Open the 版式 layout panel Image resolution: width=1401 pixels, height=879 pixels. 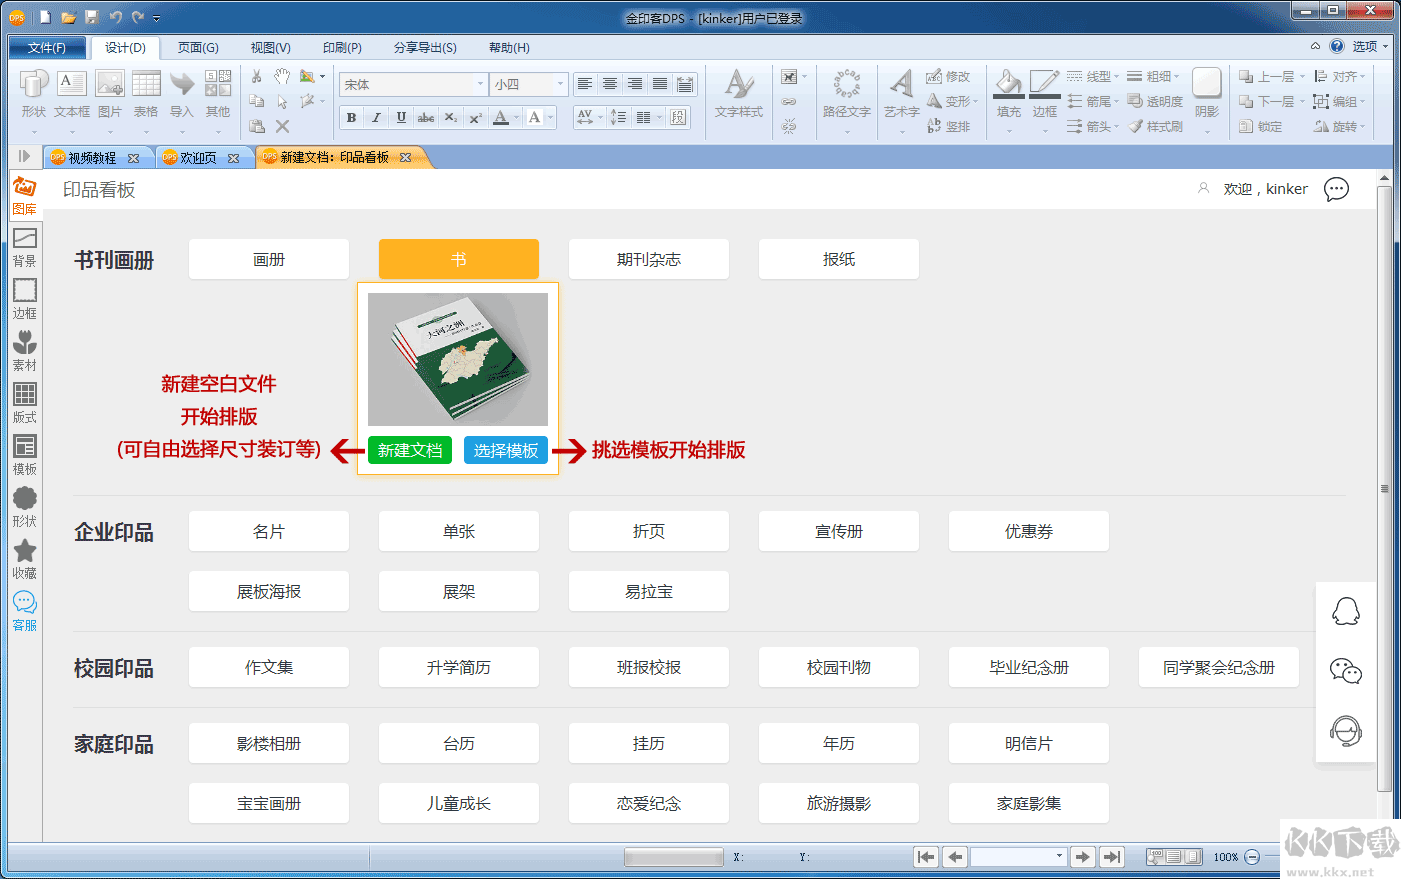25,403
